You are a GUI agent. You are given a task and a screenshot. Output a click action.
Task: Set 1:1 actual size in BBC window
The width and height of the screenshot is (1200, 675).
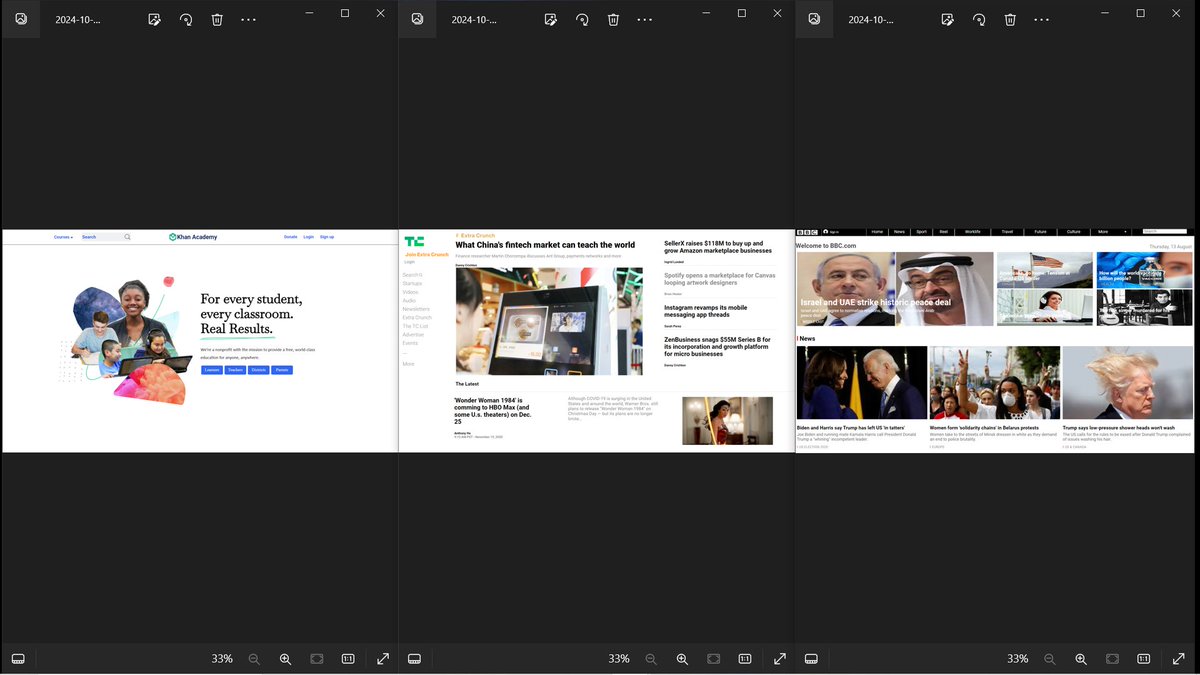[1144, 659]
